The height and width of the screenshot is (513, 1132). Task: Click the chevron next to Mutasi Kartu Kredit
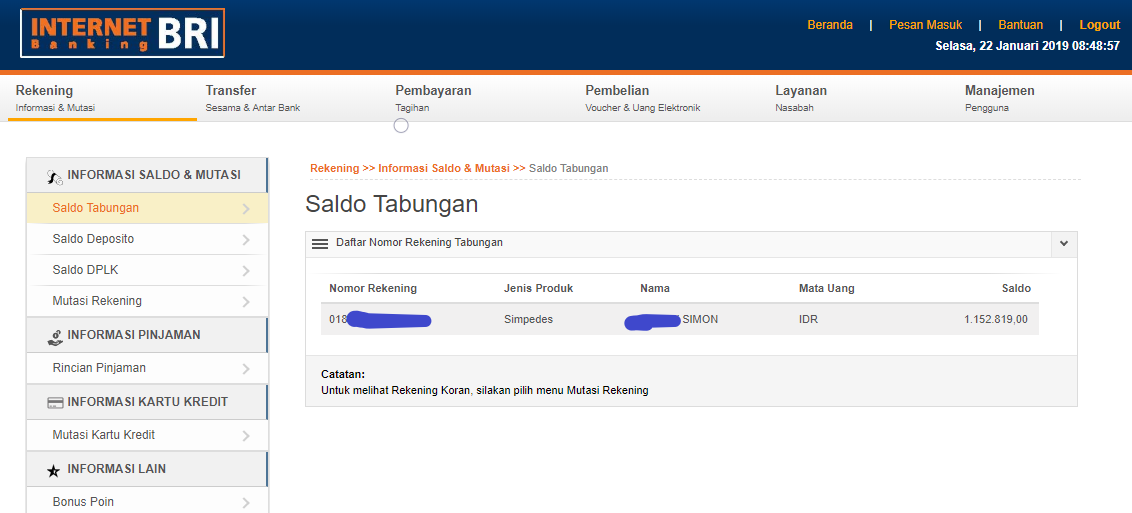(x=246, y=436)
